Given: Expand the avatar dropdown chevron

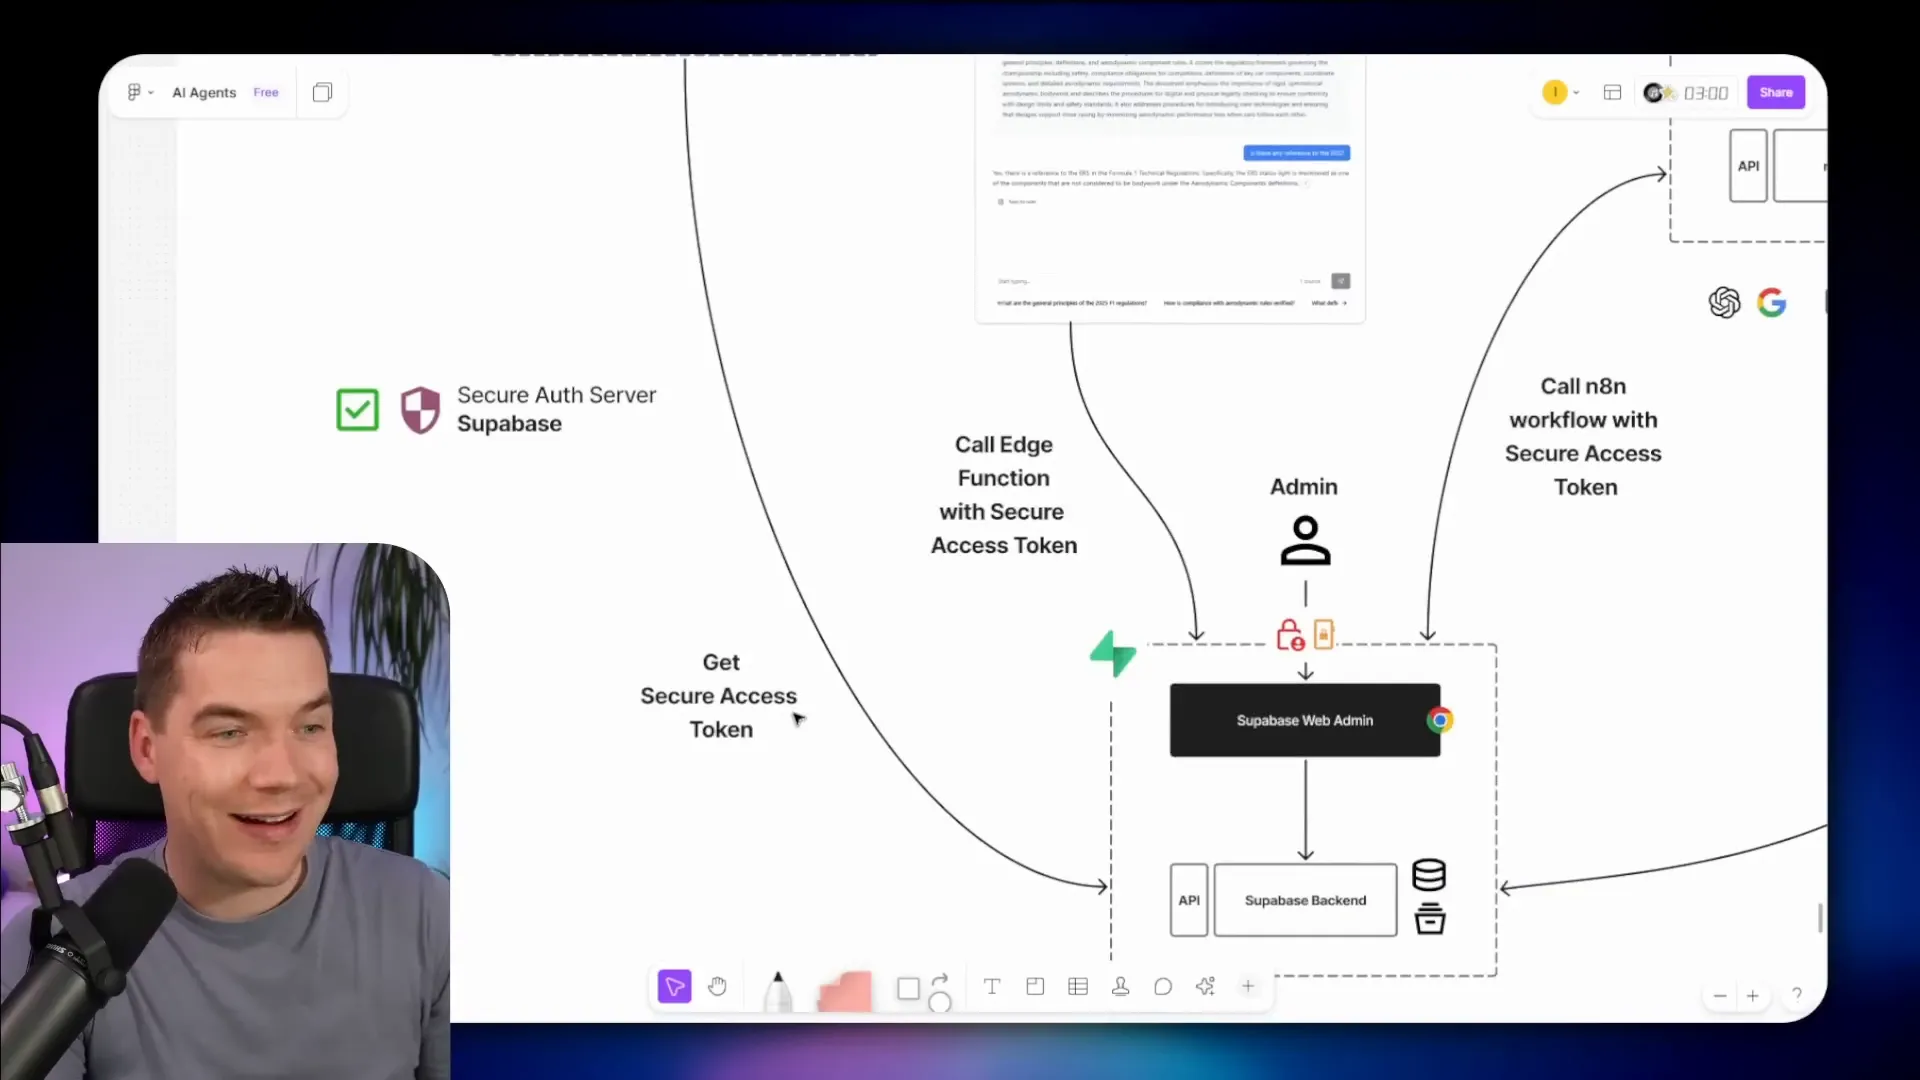Looking at the screenshot, I should click(1576, 93).
